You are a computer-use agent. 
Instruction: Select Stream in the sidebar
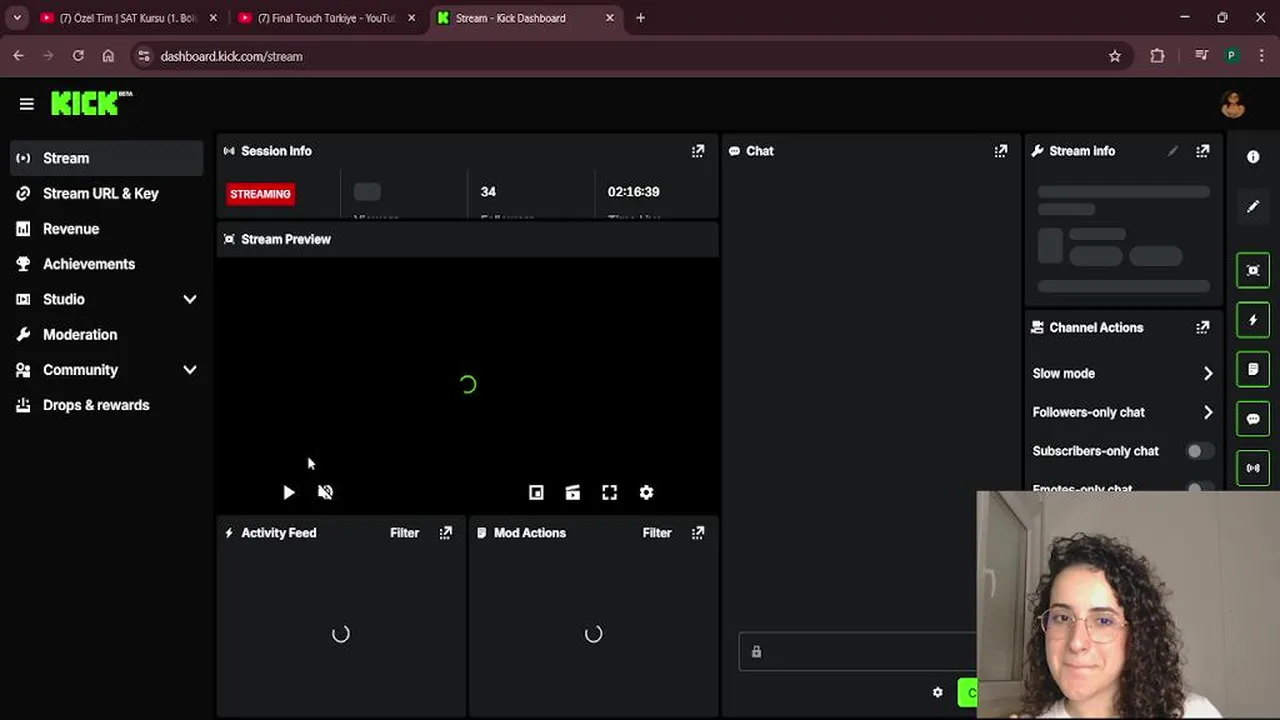pos(107,158)
